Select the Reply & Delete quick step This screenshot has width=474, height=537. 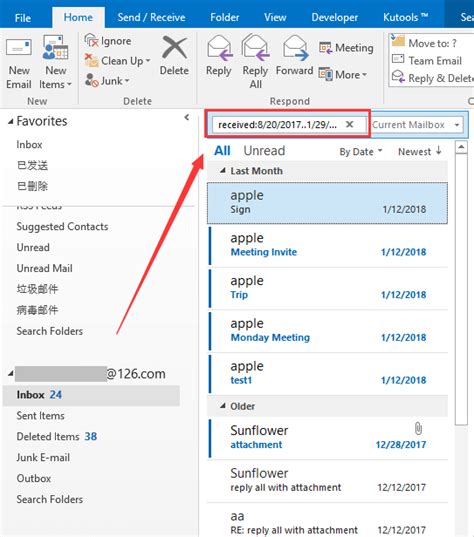[432, 78]
